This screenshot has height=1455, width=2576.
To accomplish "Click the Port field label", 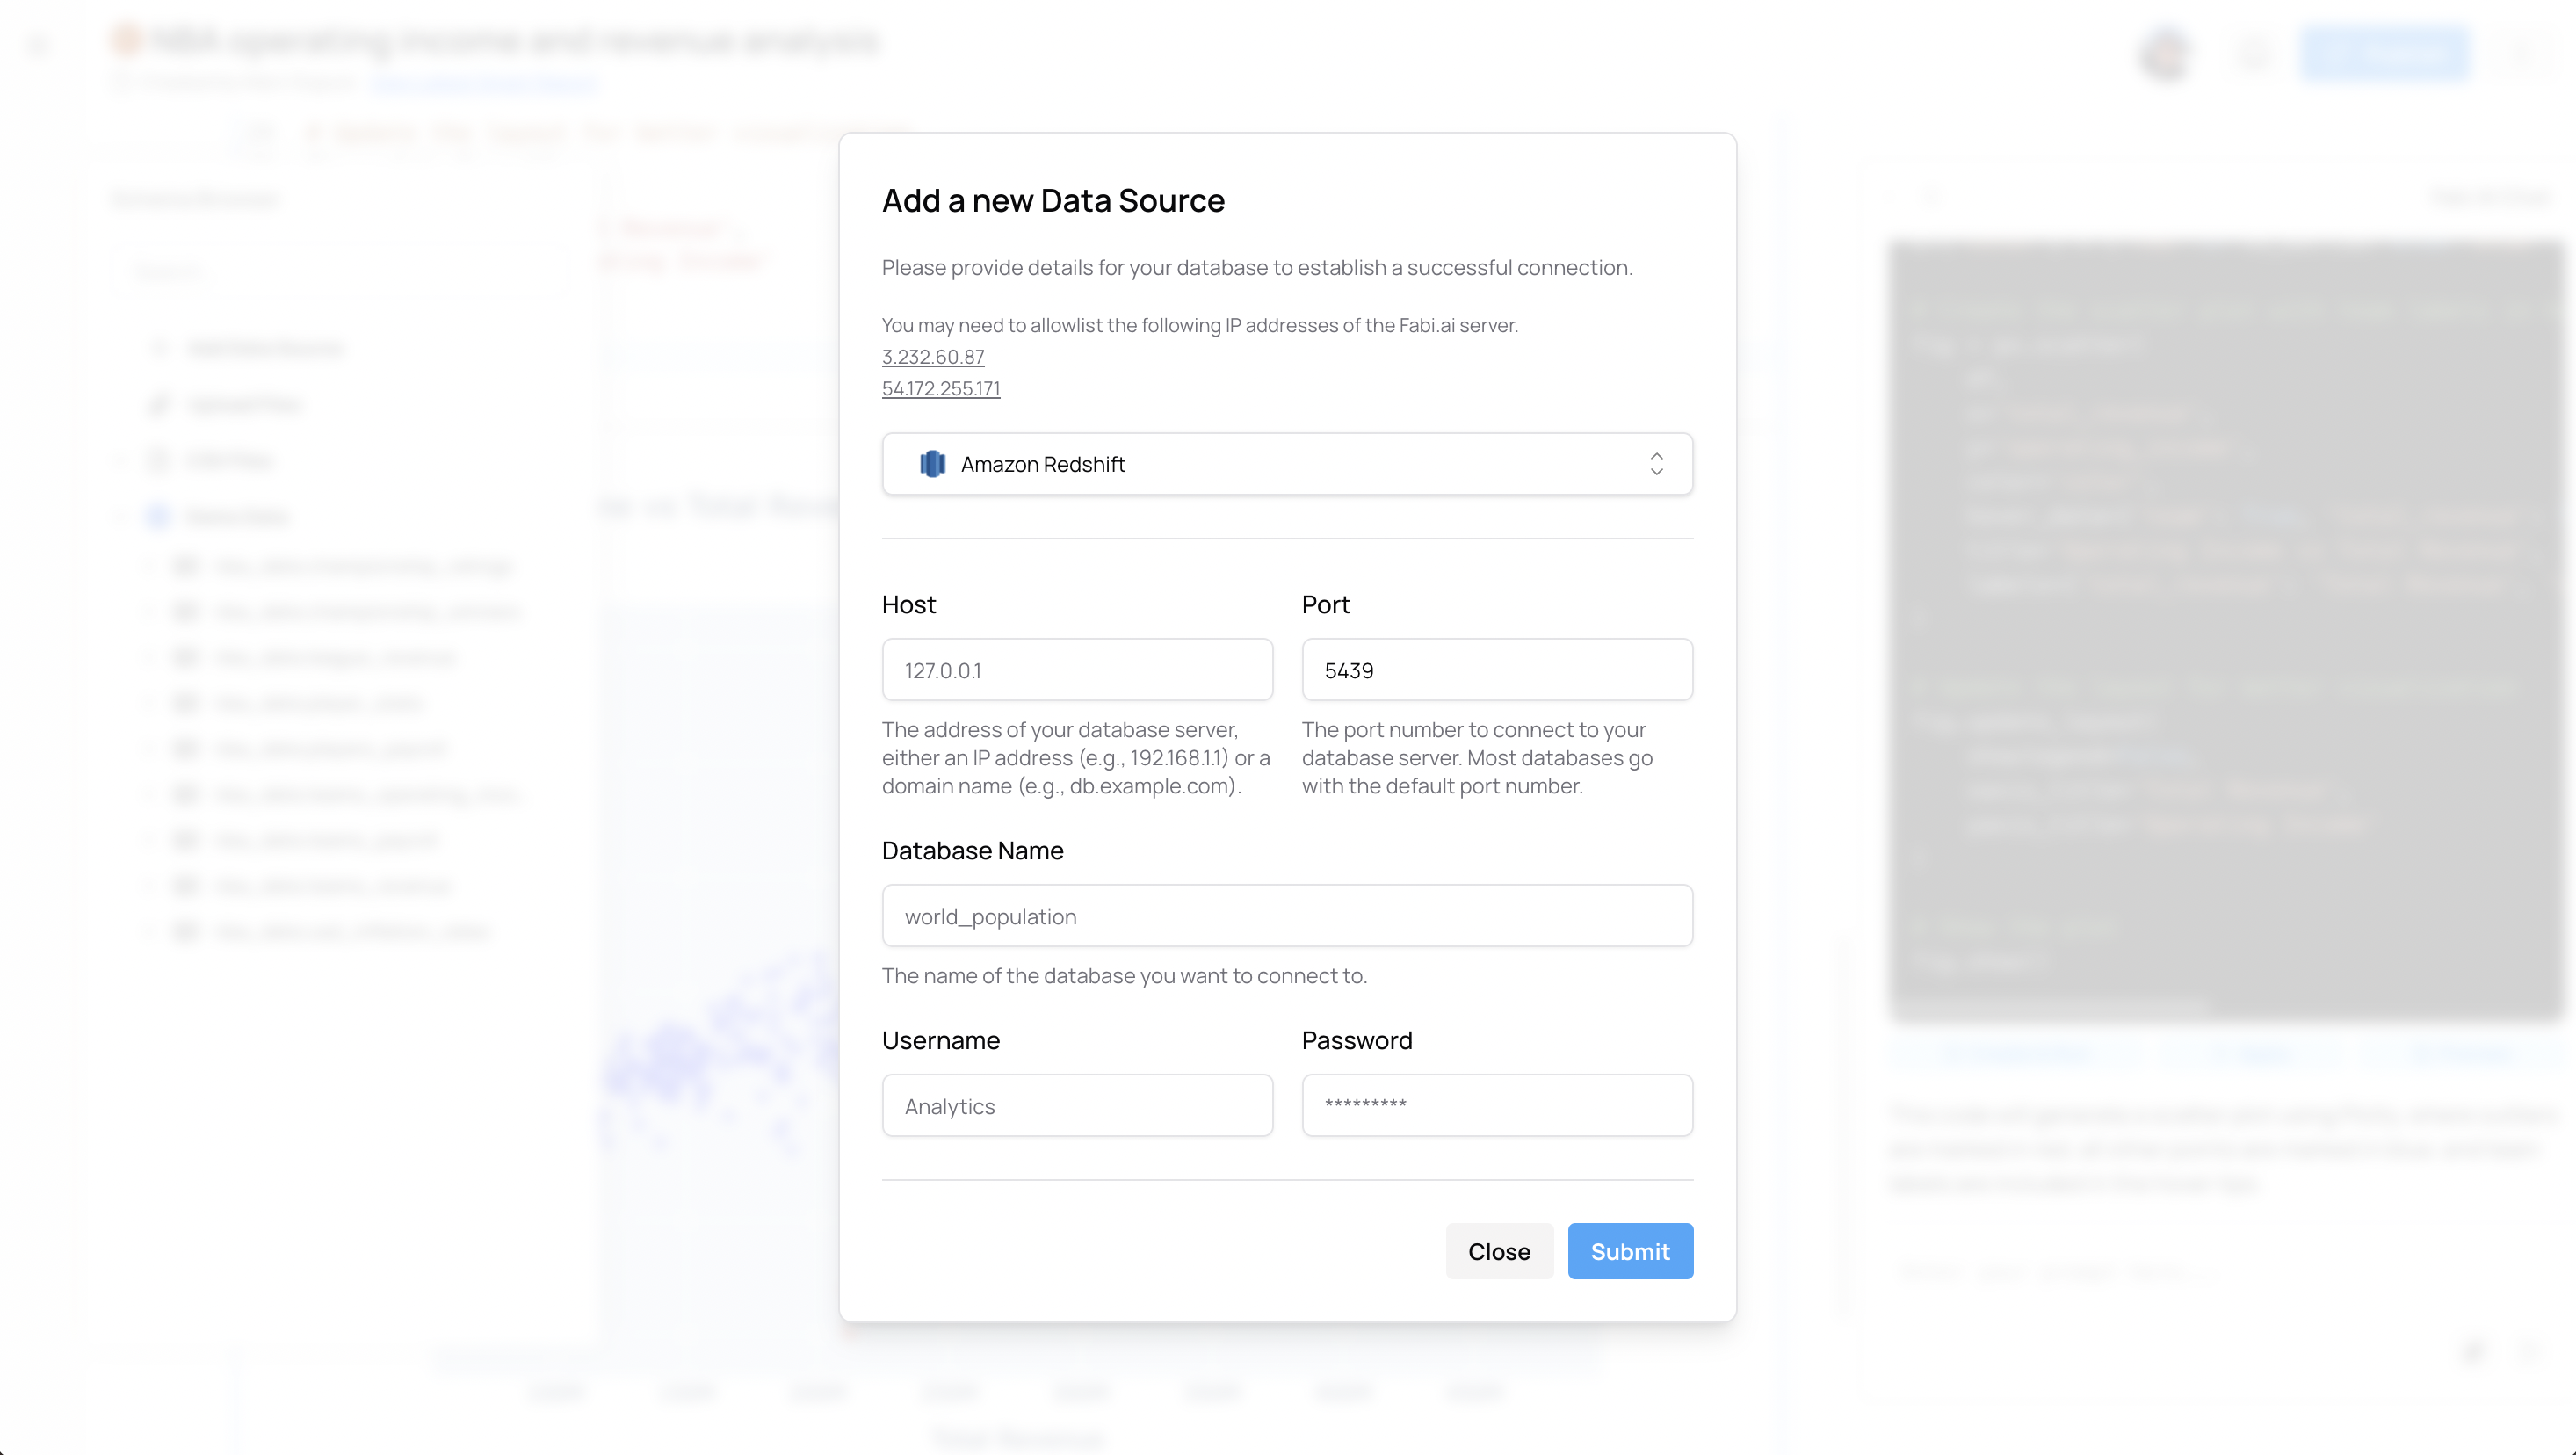I will [x=1325, y=605].
